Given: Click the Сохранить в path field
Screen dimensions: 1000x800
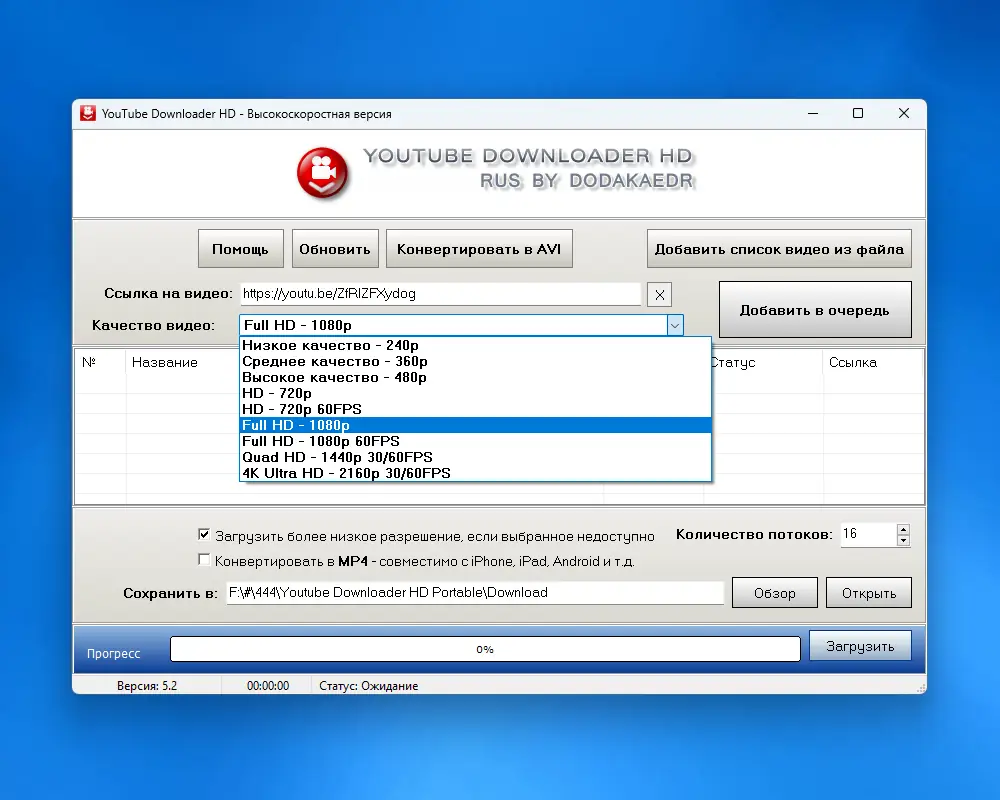Looking at the screenshot, I should click(x=475, y=593).
